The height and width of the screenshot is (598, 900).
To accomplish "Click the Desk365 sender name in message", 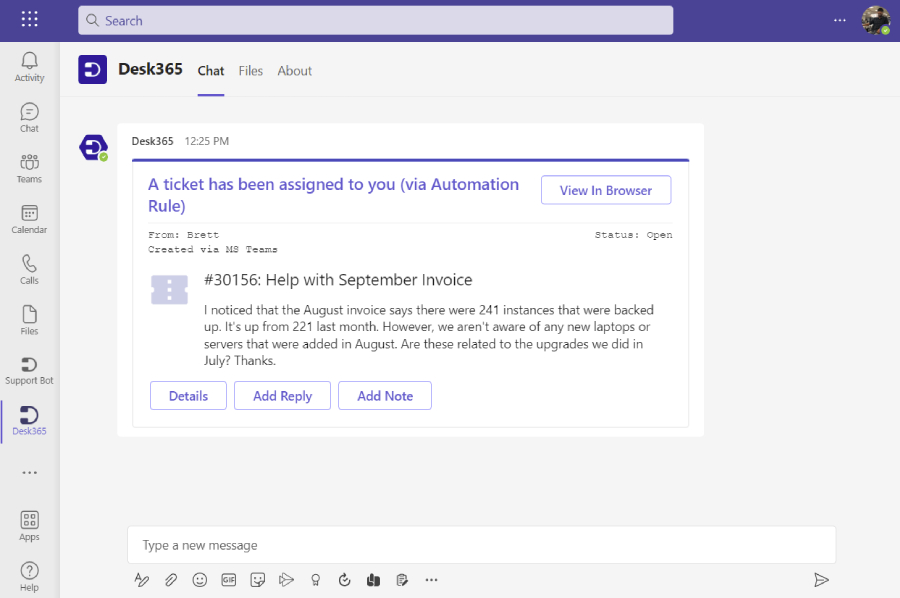I will 153,141.
